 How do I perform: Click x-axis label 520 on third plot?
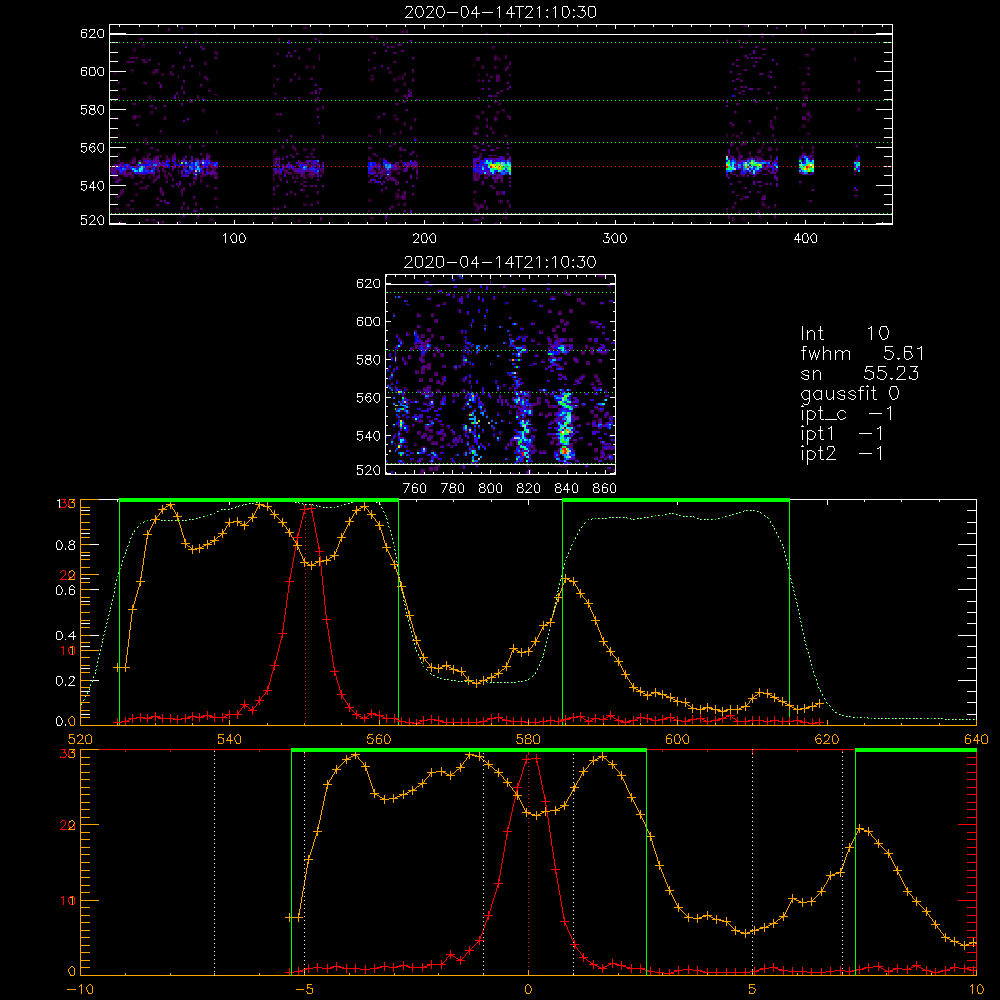coord(80,739)
